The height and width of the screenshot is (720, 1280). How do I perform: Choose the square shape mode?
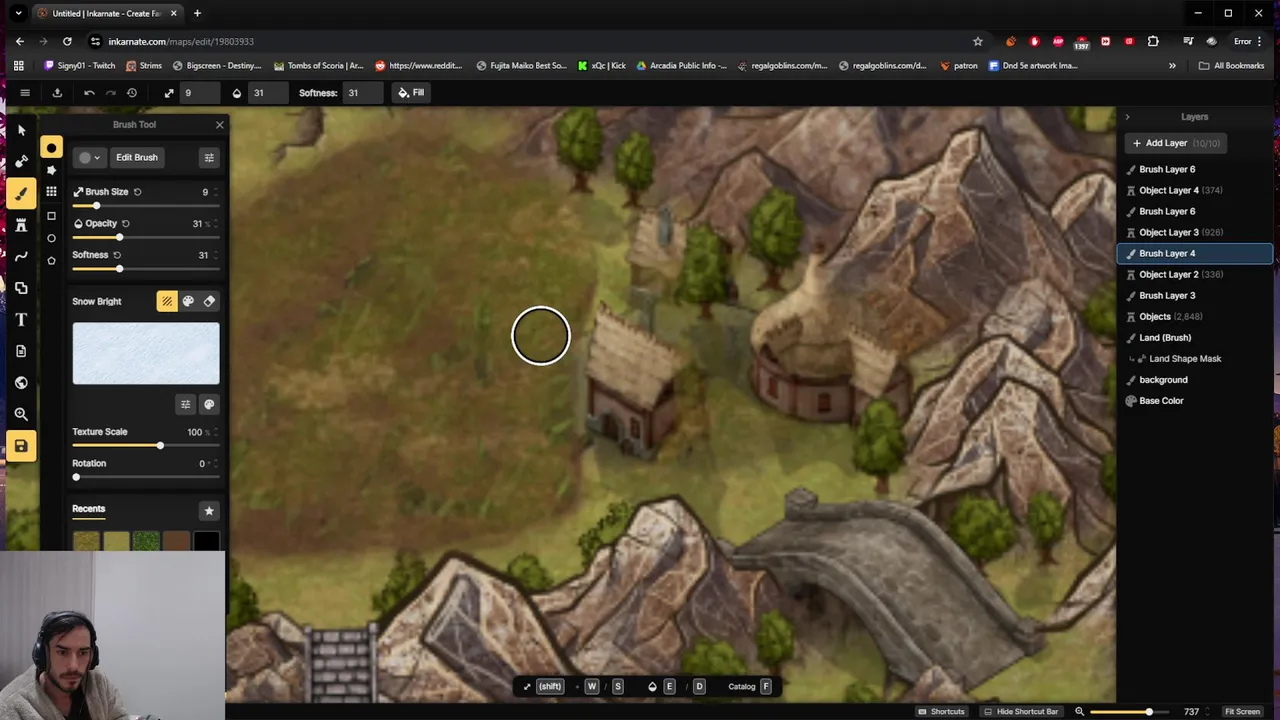pyautogui.click(x=51, y=216)
